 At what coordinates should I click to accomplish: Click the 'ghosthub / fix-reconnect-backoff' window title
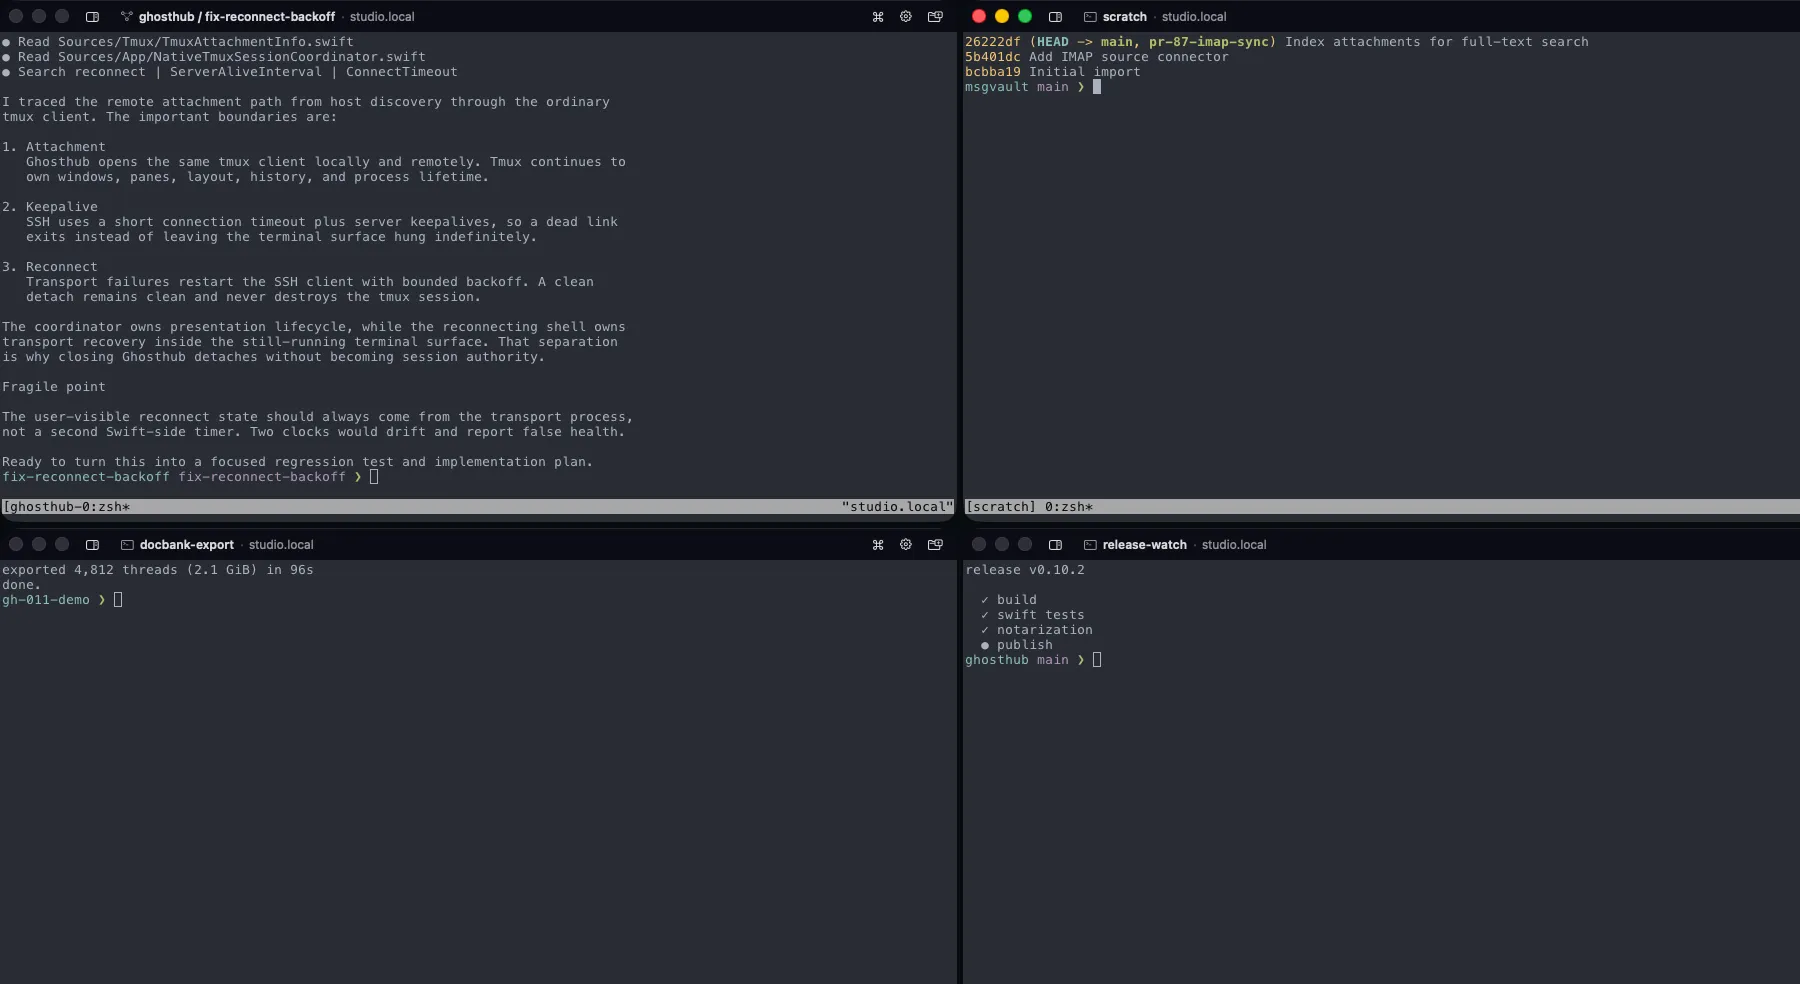237,16
